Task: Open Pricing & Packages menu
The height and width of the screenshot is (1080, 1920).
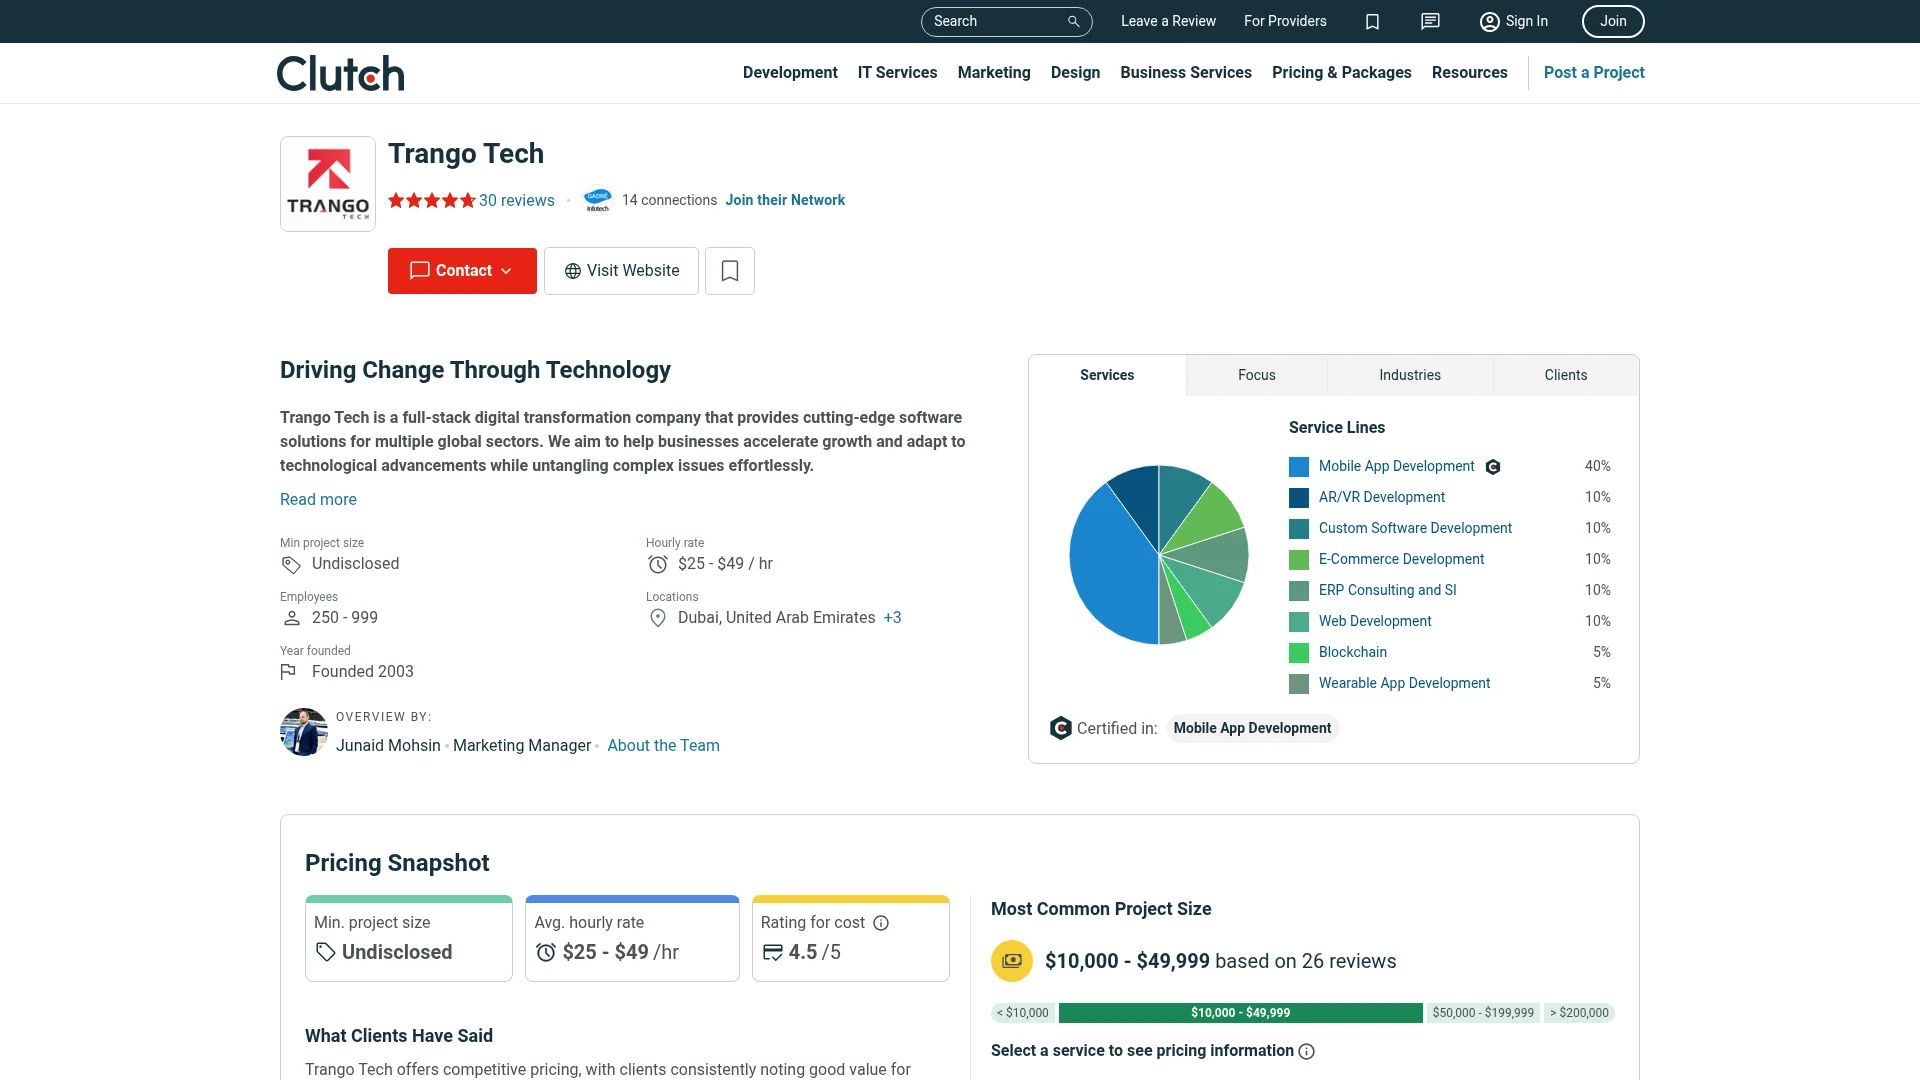Action: pos(1342,73)
